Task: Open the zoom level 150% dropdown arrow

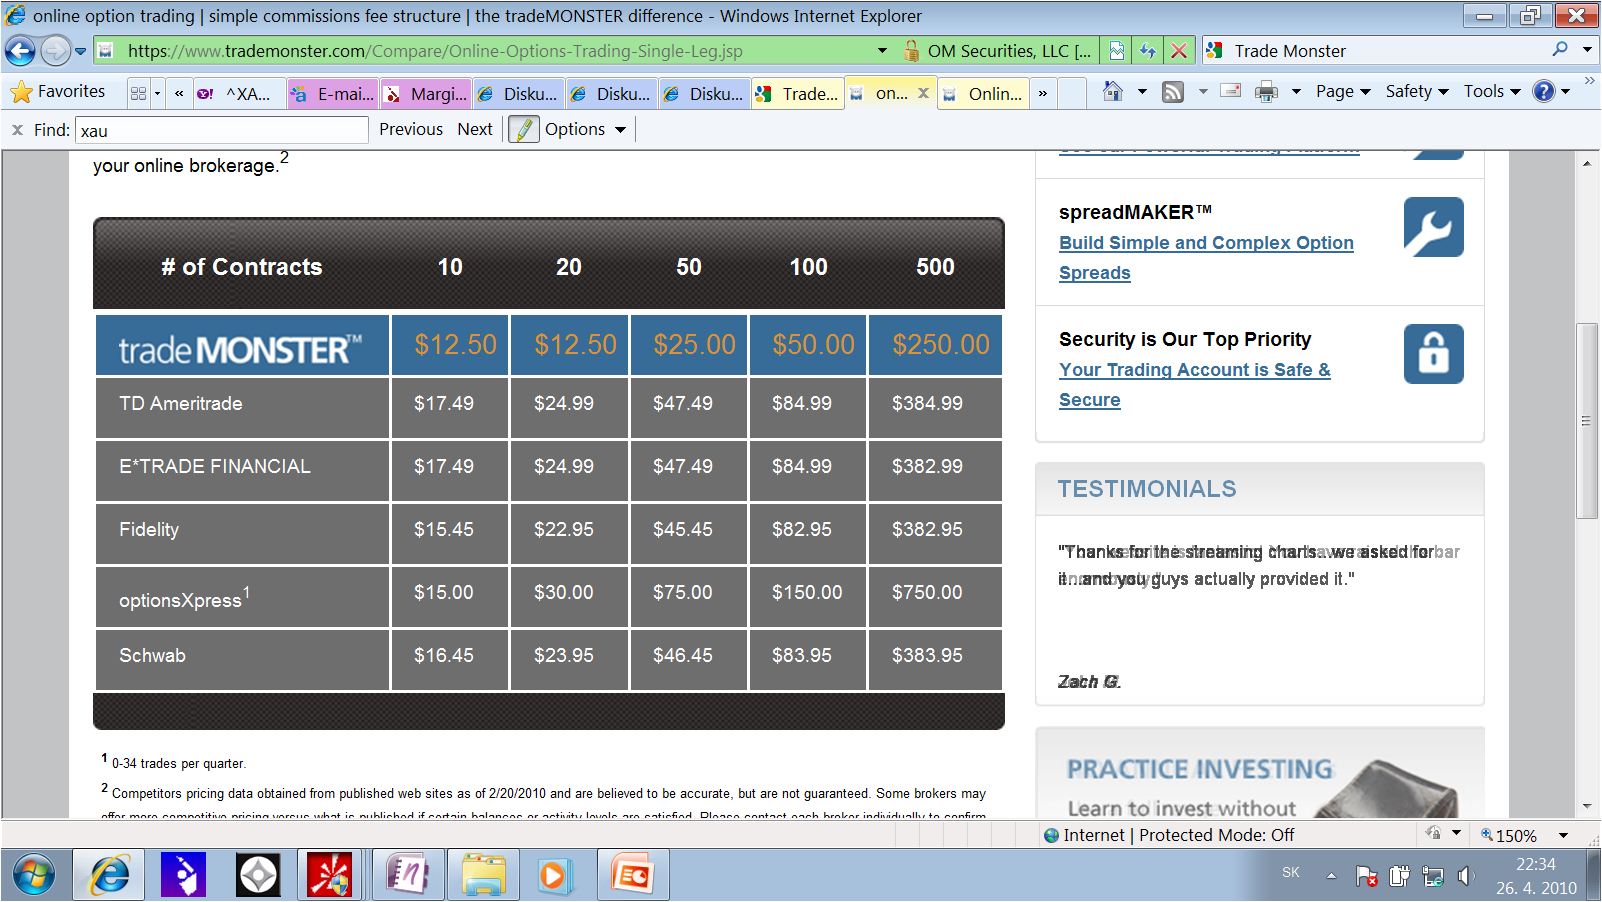Action: coord(1564,835)
